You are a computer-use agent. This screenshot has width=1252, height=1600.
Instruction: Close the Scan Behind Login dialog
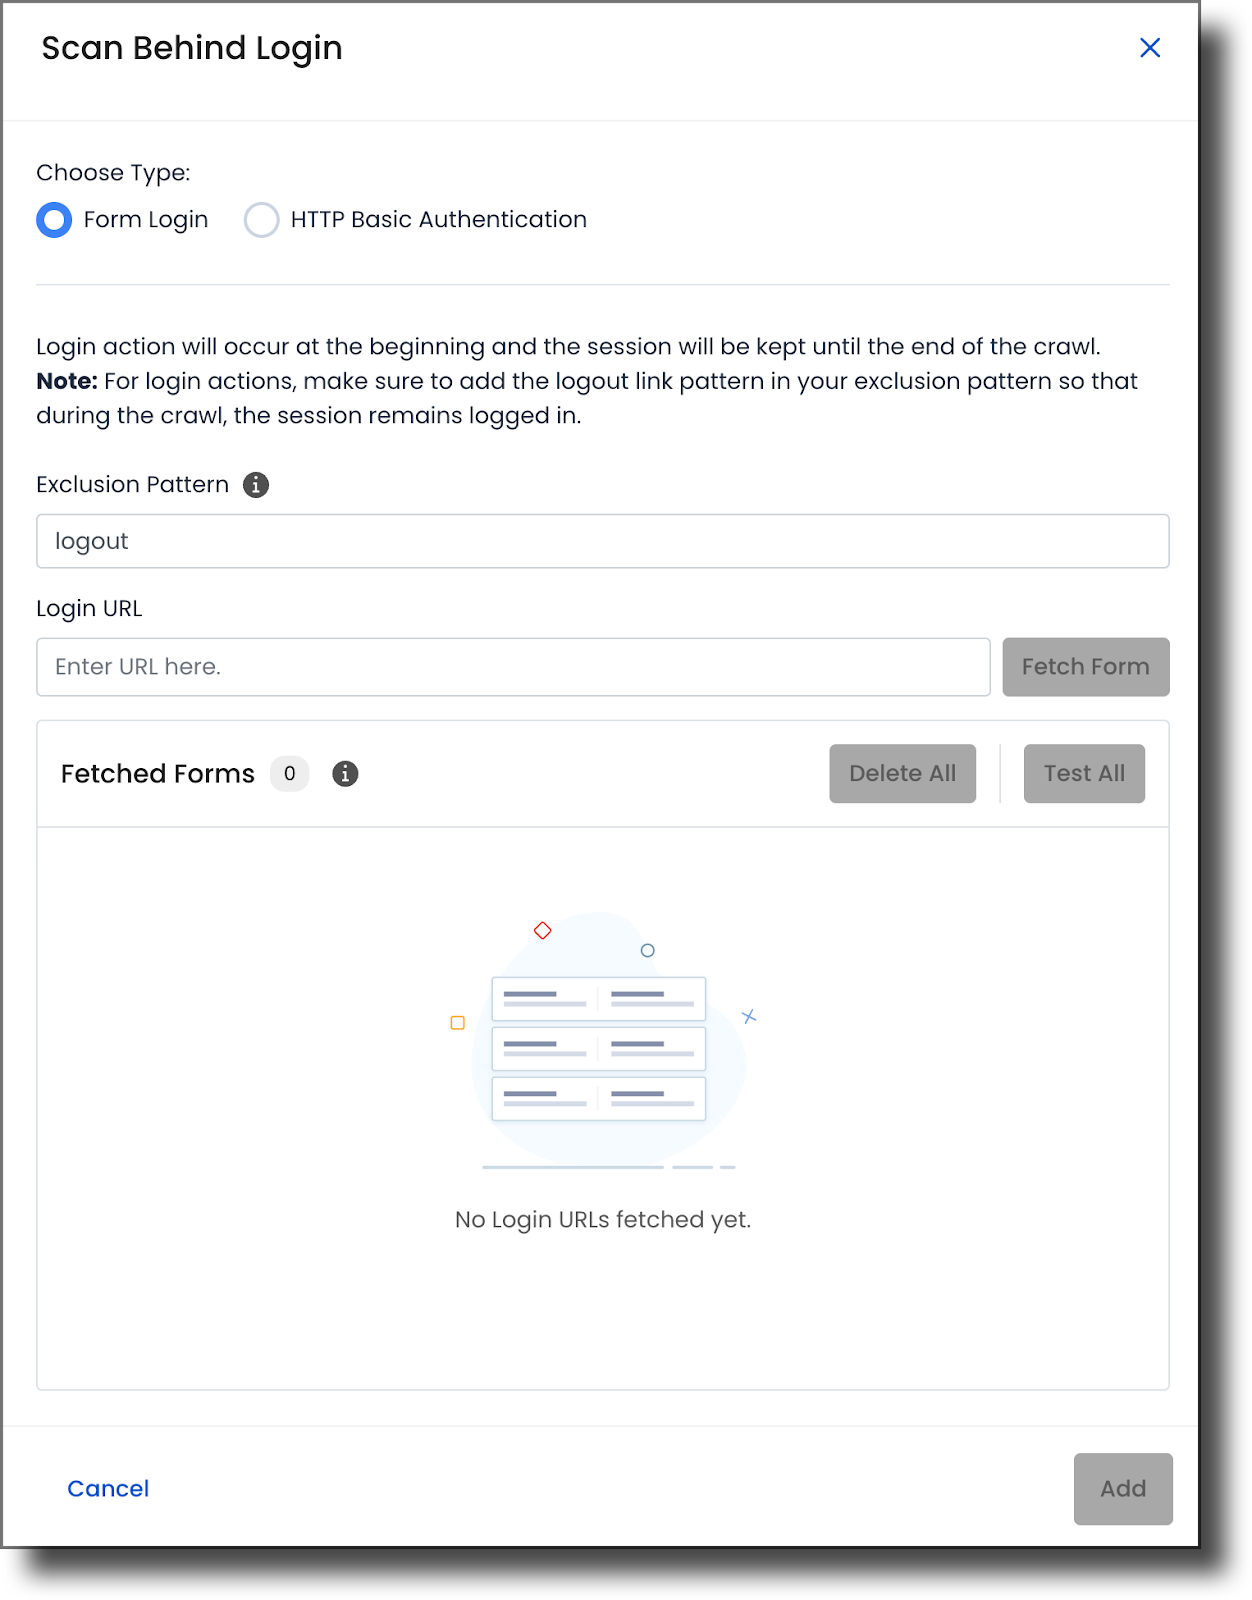[1150, 47]
